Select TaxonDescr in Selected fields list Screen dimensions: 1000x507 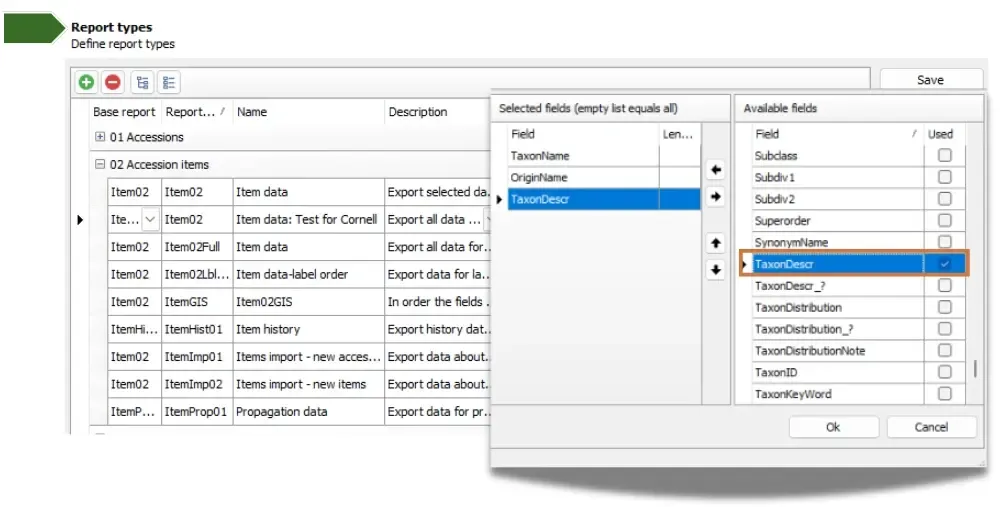(x=584, y=199)
